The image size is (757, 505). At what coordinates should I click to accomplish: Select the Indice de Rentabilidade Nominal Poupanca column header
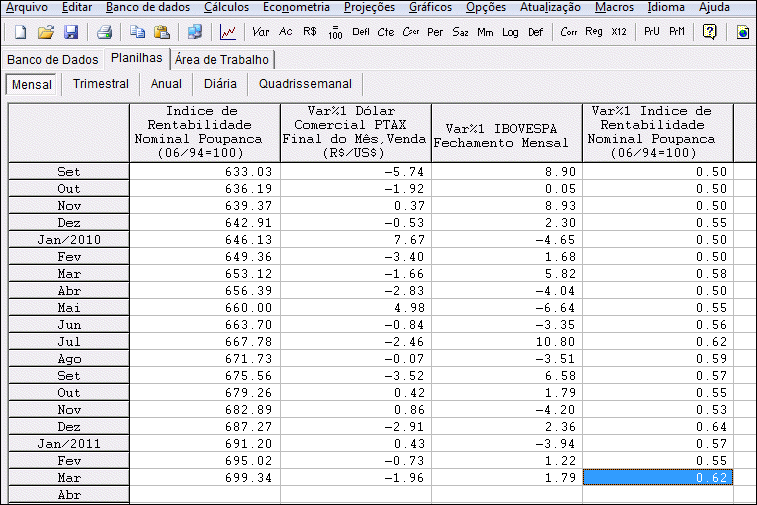point(205,132)
